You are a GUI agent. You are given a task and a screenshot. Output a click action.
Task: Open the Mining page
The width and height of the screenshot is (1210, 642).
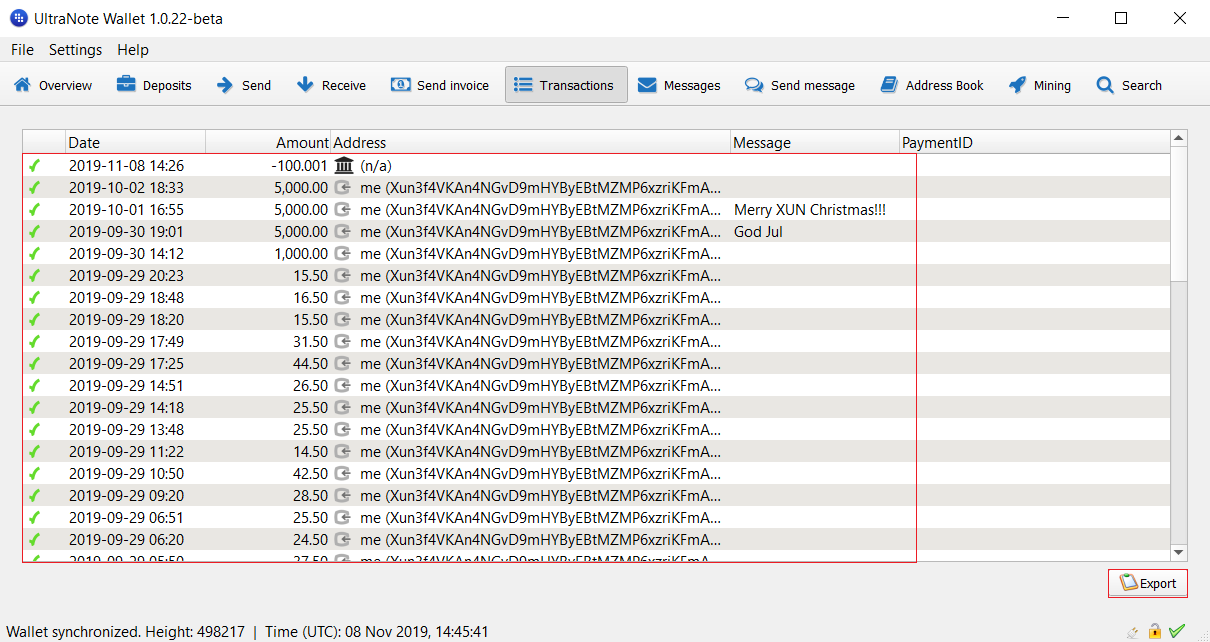click(x=1040, y=85)
